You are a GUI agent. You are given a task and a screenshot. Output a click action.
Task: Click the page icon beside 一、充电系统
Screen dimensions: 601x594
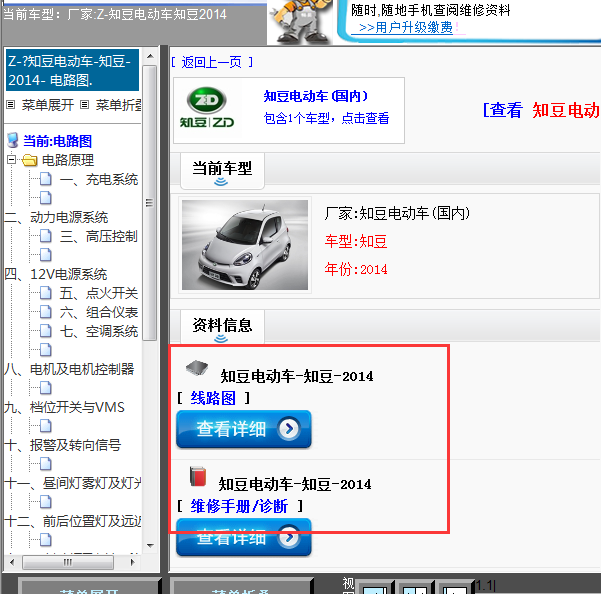(x=46, y=179)
